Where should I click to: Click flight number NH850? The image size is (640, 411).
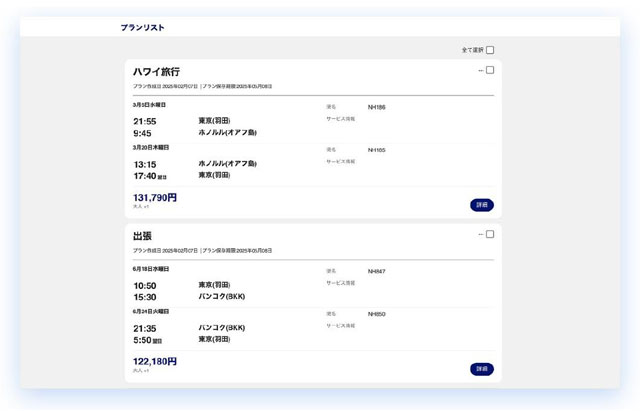click(376, 314)
